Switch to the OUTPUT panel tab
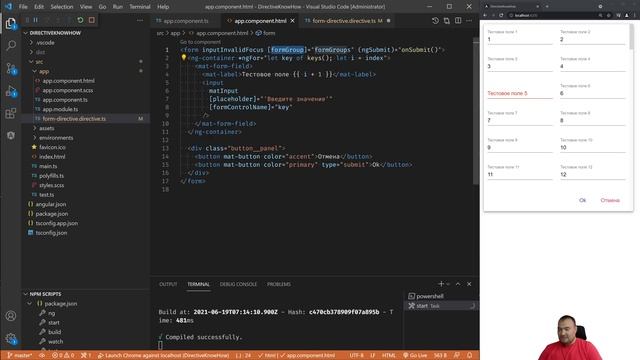Viewport: 640px width, 360px height. [x=168, y=284]
